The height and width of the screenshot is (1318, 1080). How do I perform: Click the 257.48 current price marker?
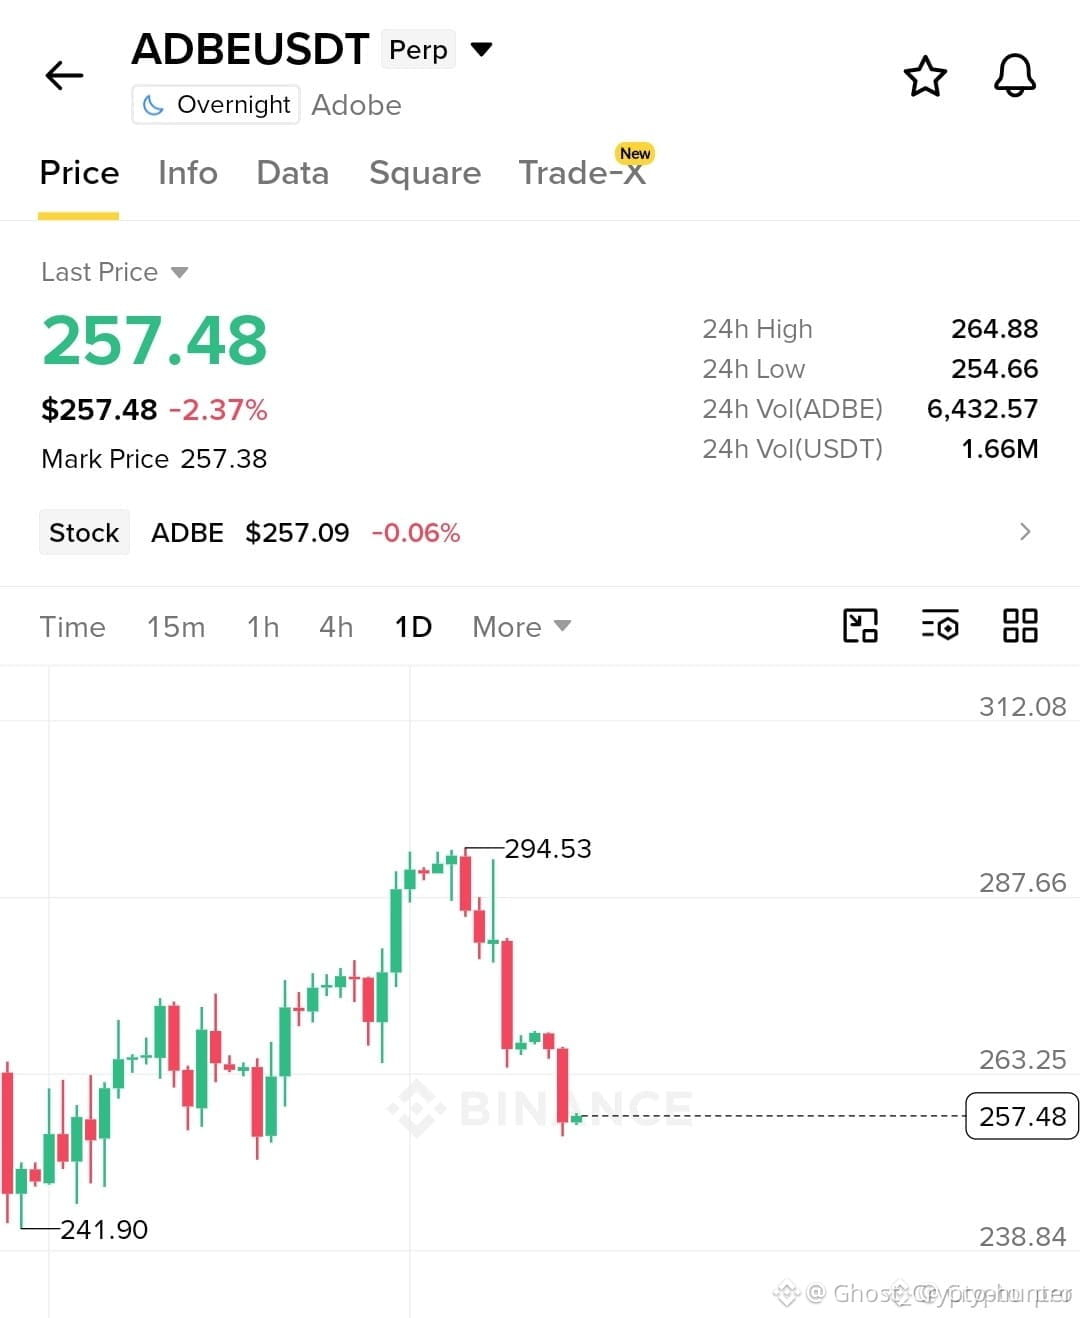1022,1116
